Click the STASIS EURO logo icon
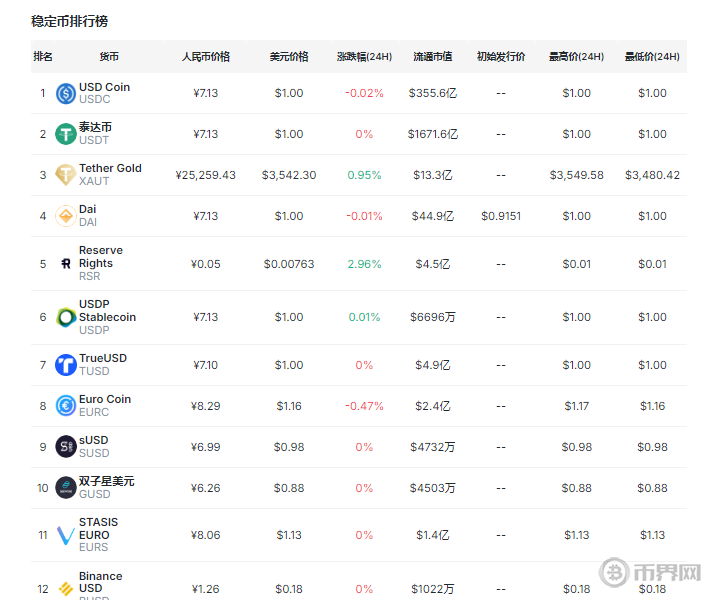 (66, 535)
